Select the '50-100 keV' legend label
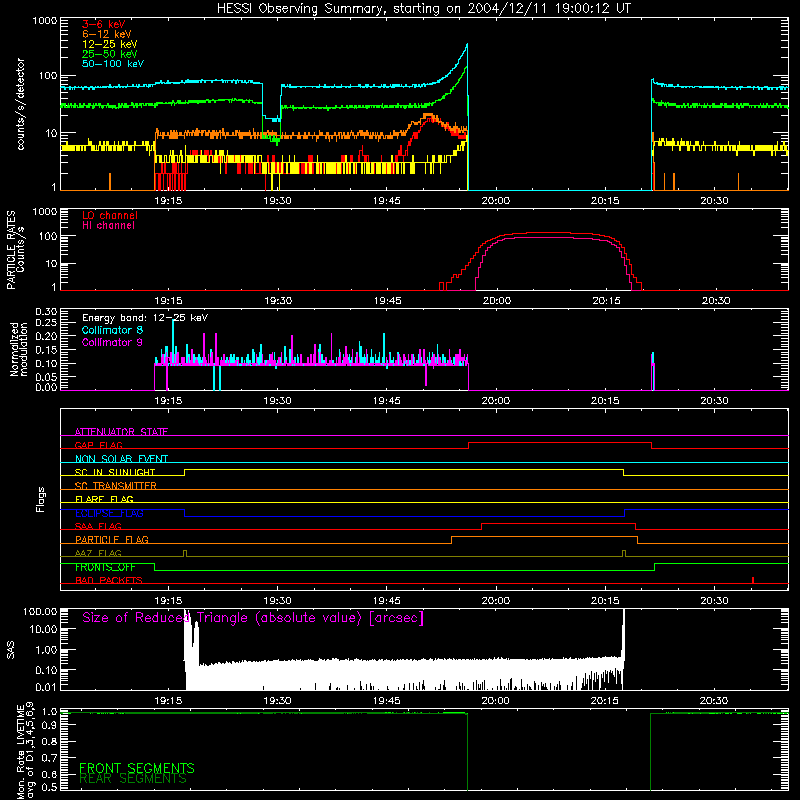This screenshot has width=800, height=800. 113,64
